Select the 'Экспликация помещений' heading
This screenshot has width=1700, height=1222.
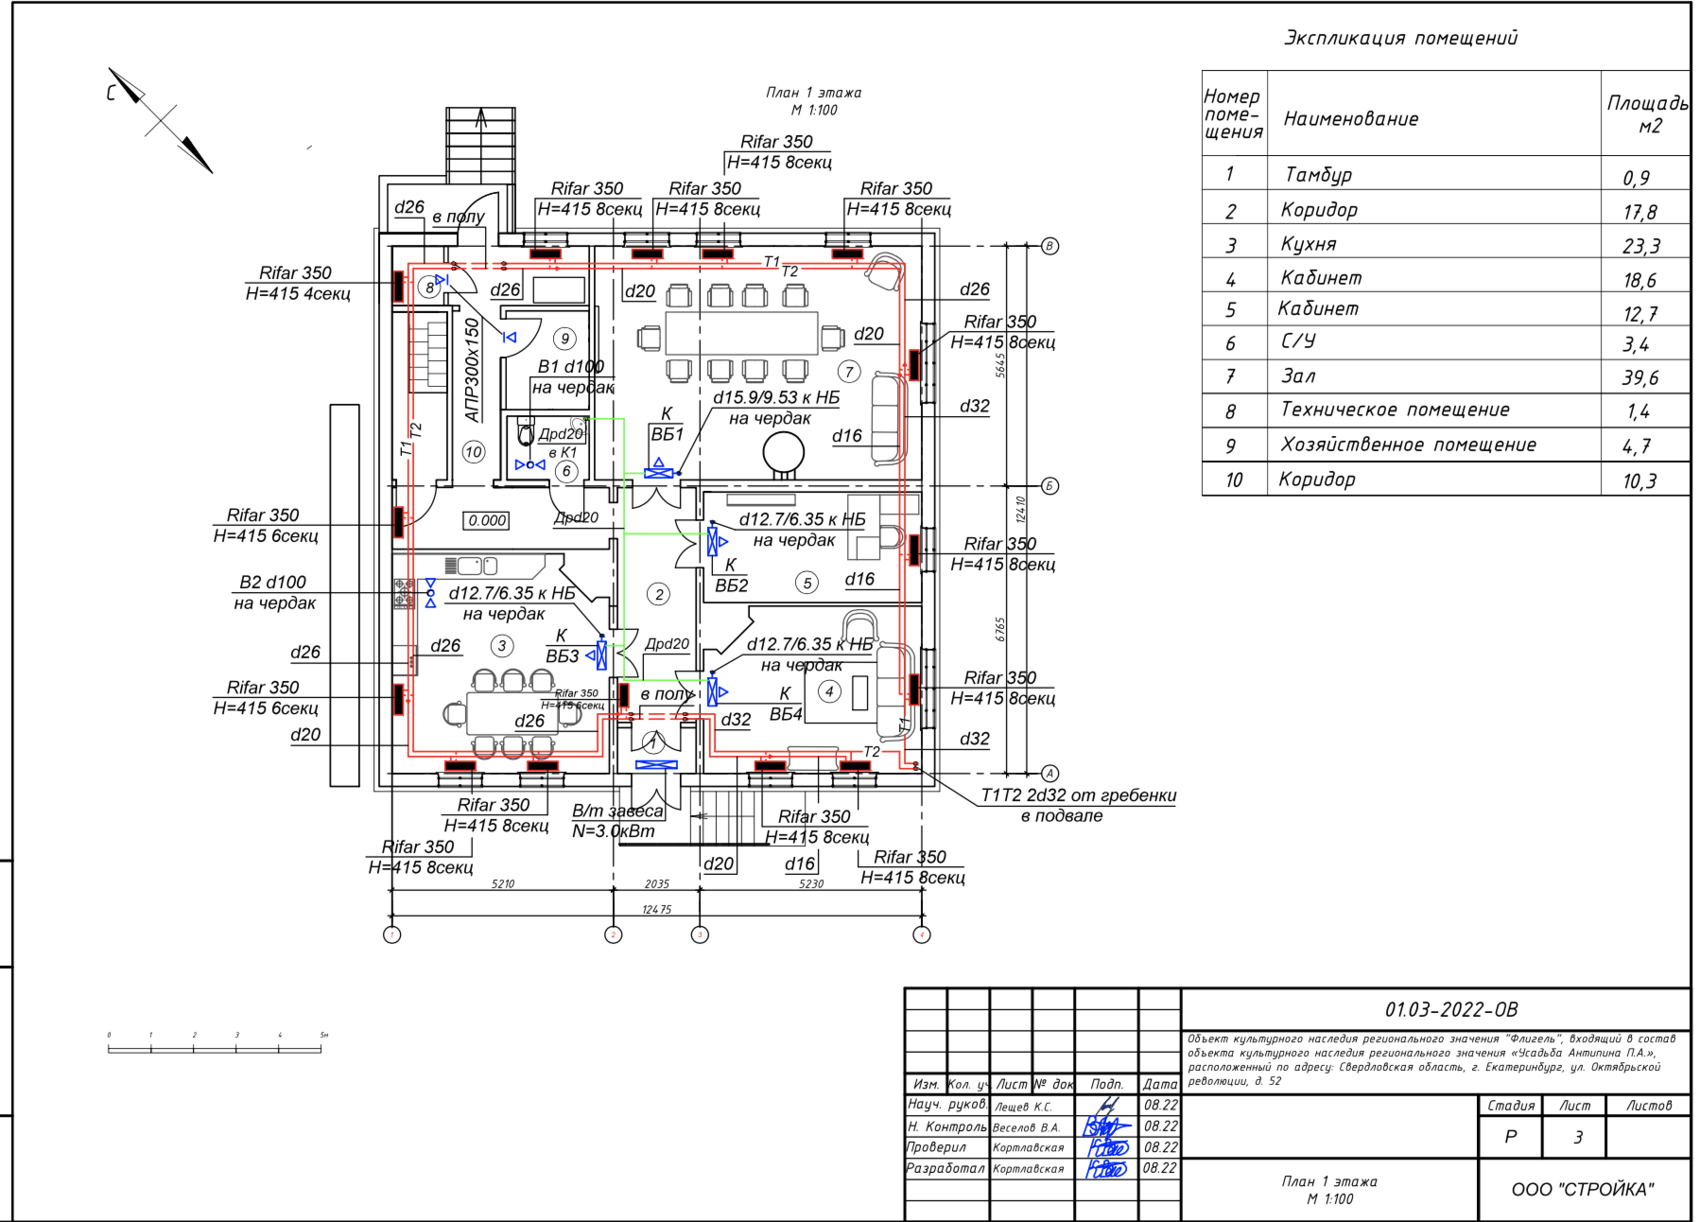pyautogui.click(x=1400, y=38)
